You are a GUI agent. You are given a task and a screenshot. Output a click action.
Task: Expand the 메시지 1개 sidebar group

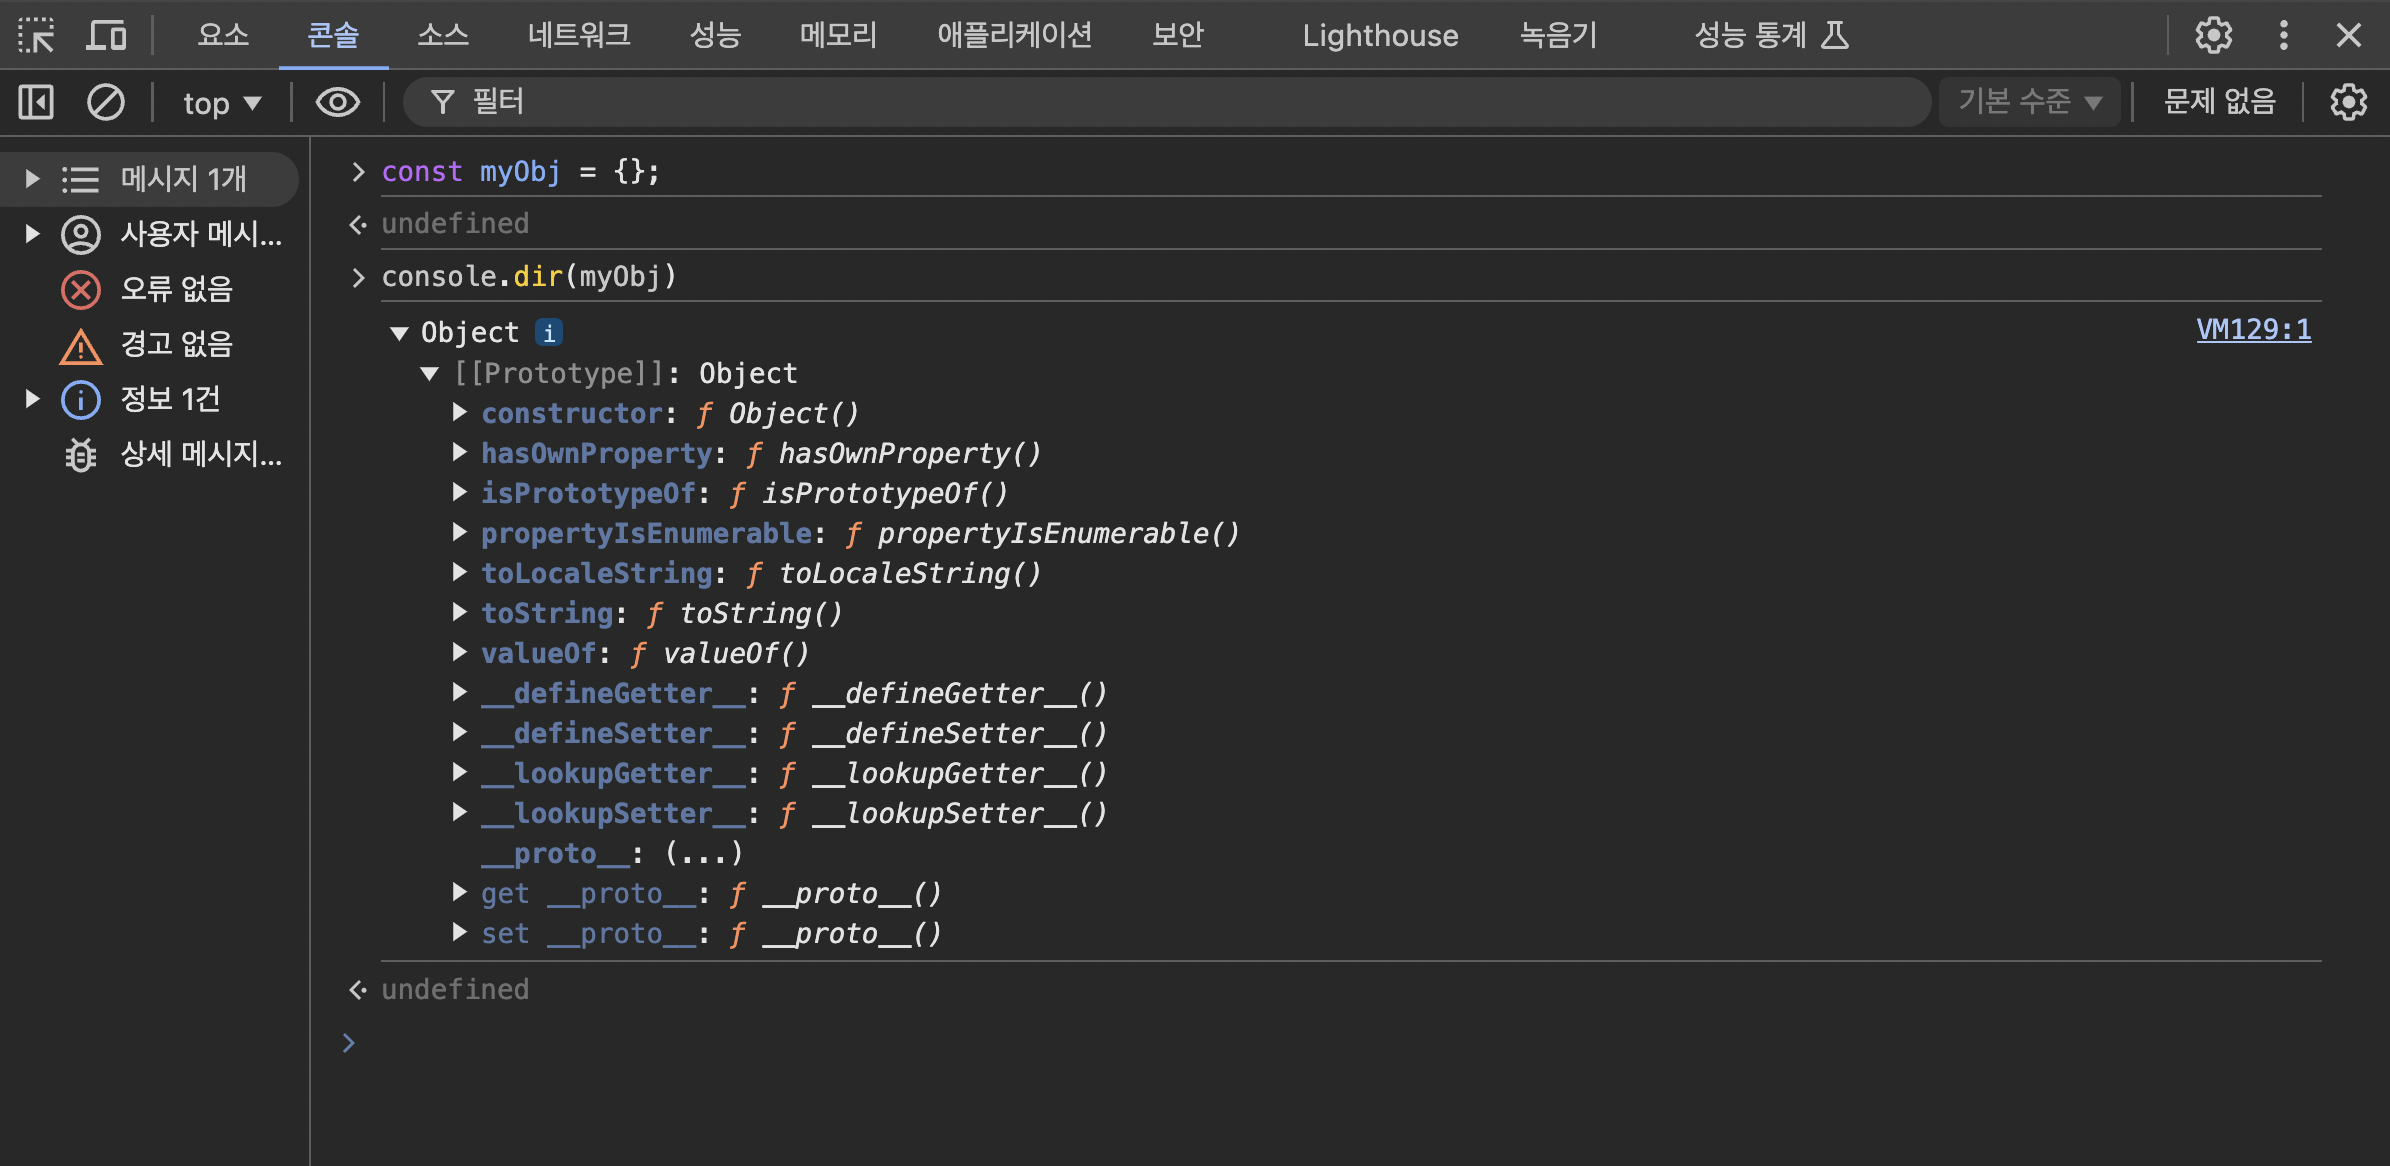click(x=32, y=179)
